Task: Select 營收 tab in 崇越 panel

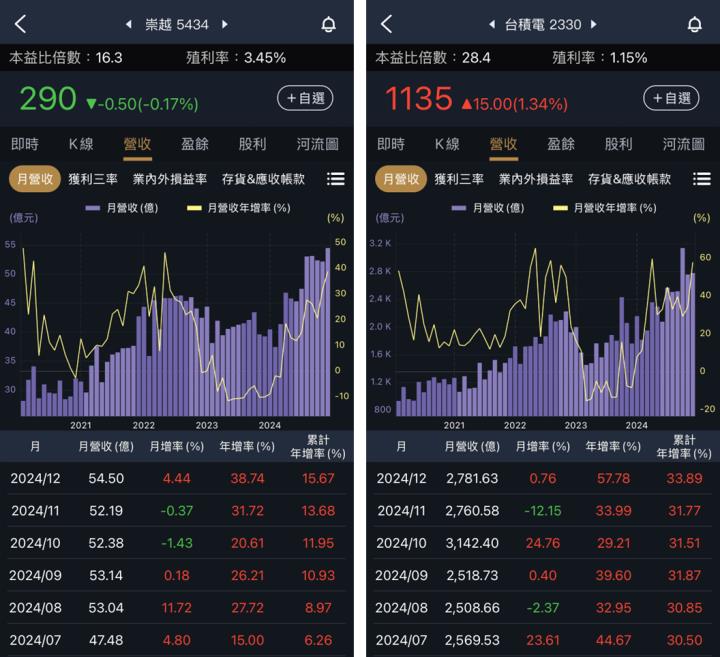Action: [137, 144]
